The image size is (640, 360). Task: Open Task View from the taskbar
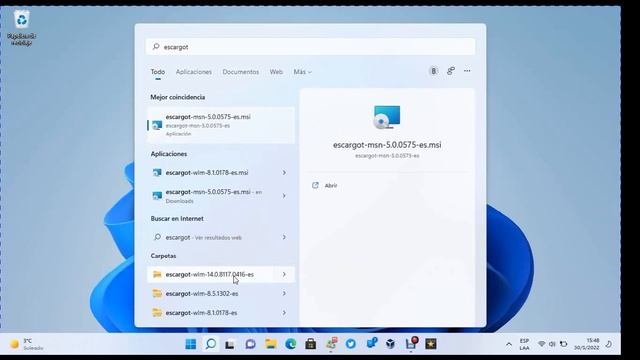(x=230, y=344)
